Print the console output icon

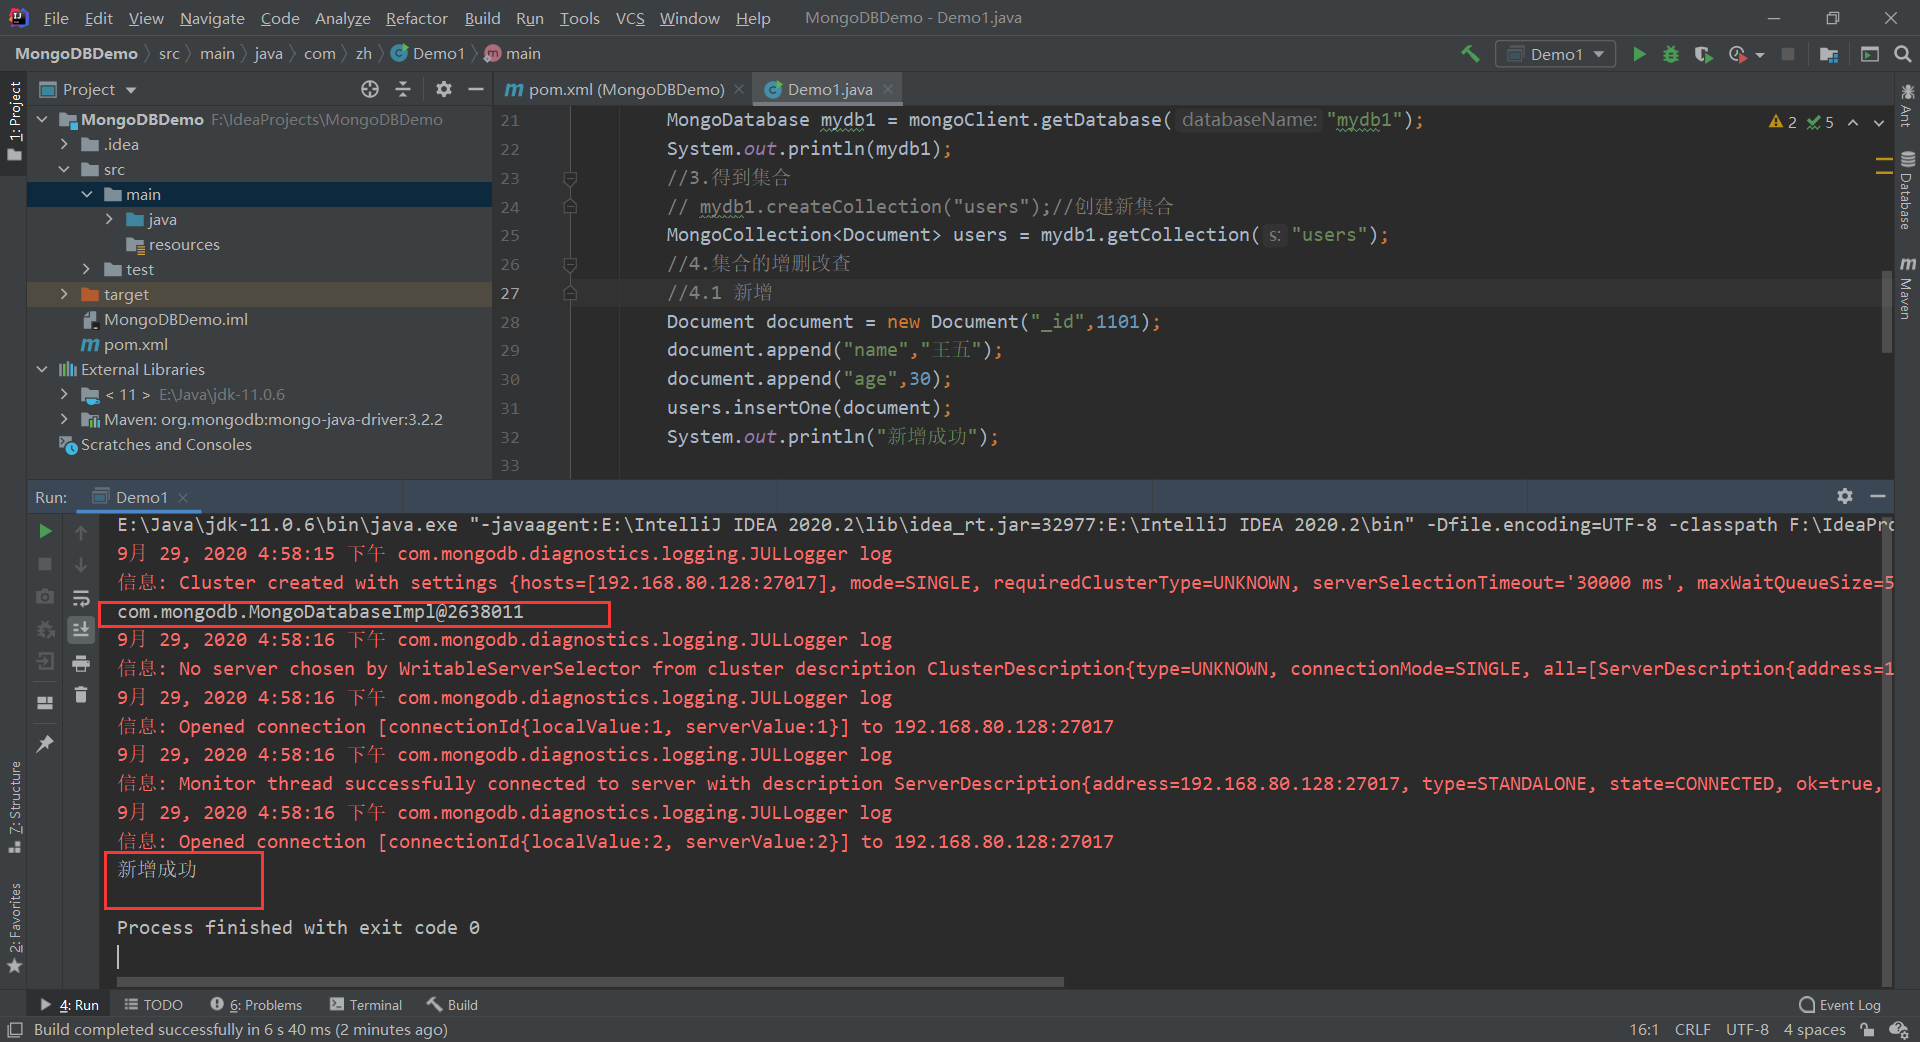[x=81, y=663]
